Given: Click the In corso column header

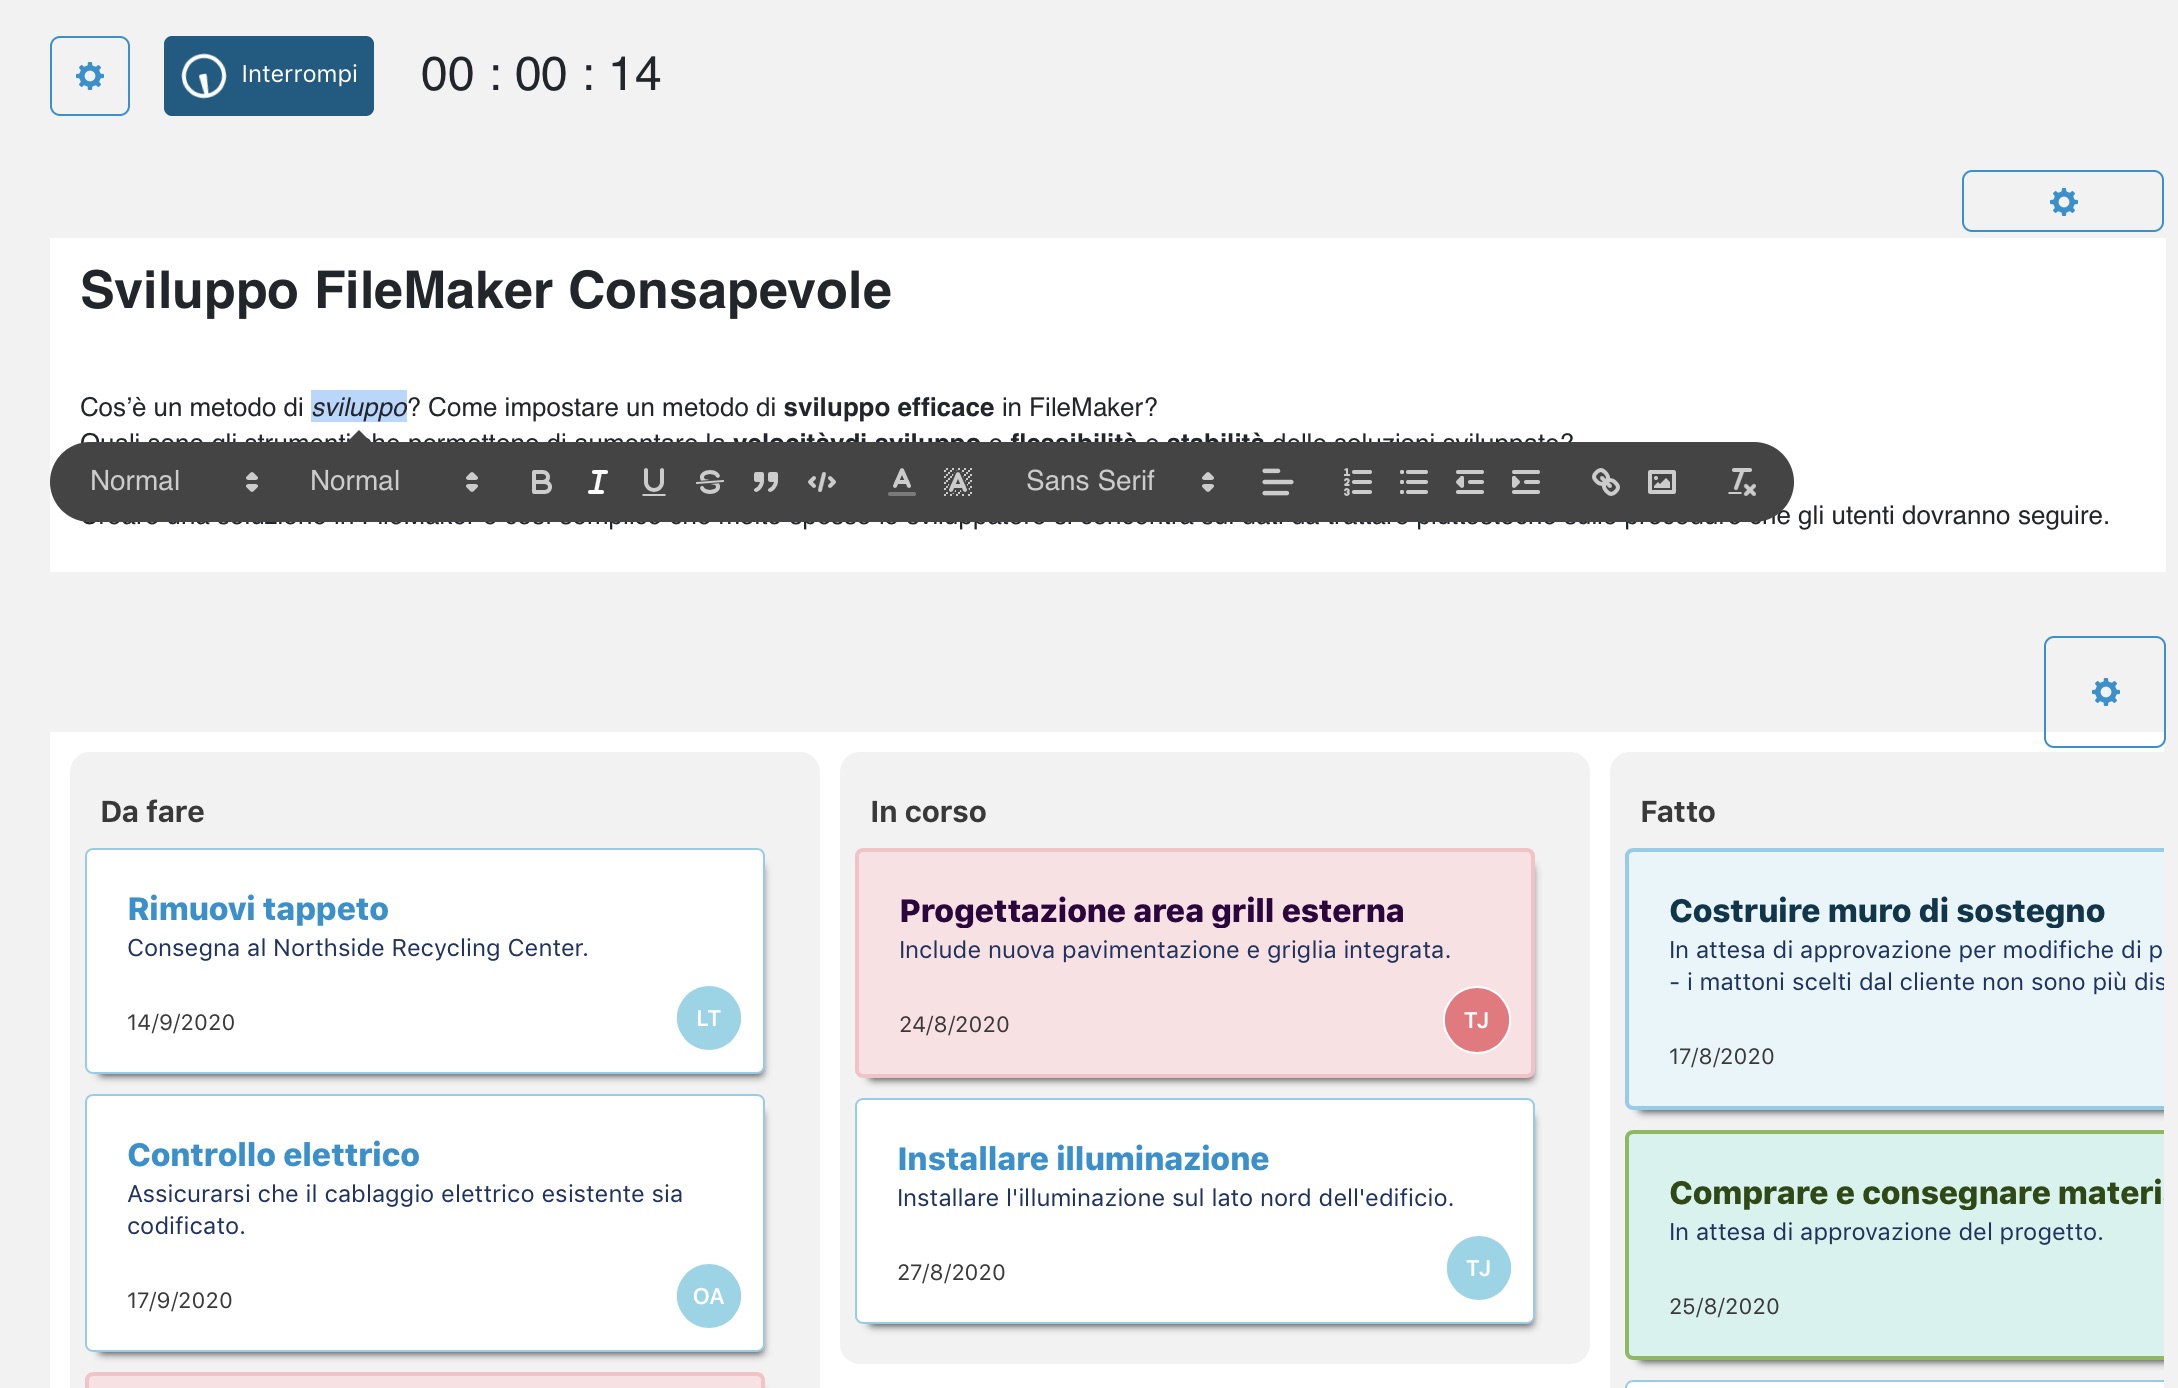Looking at the screenshot, I should tap(928, 811).
